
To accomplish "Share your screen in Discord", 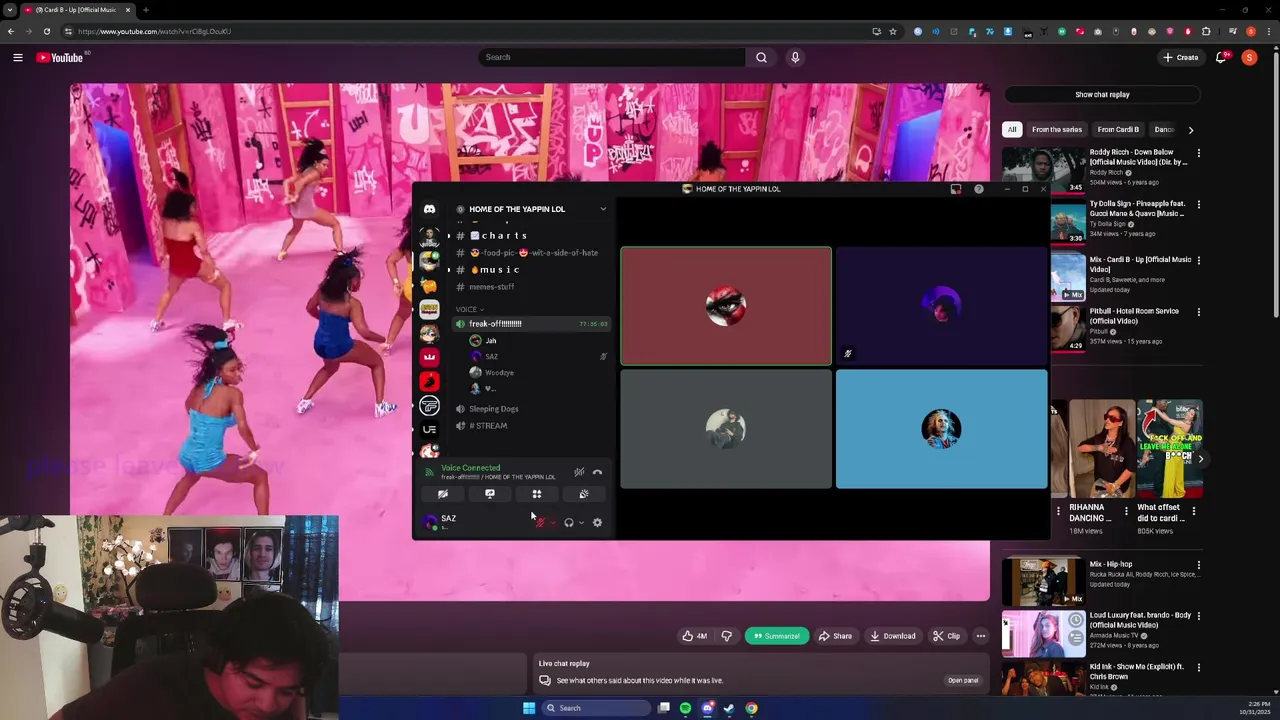I will (490, 494).
